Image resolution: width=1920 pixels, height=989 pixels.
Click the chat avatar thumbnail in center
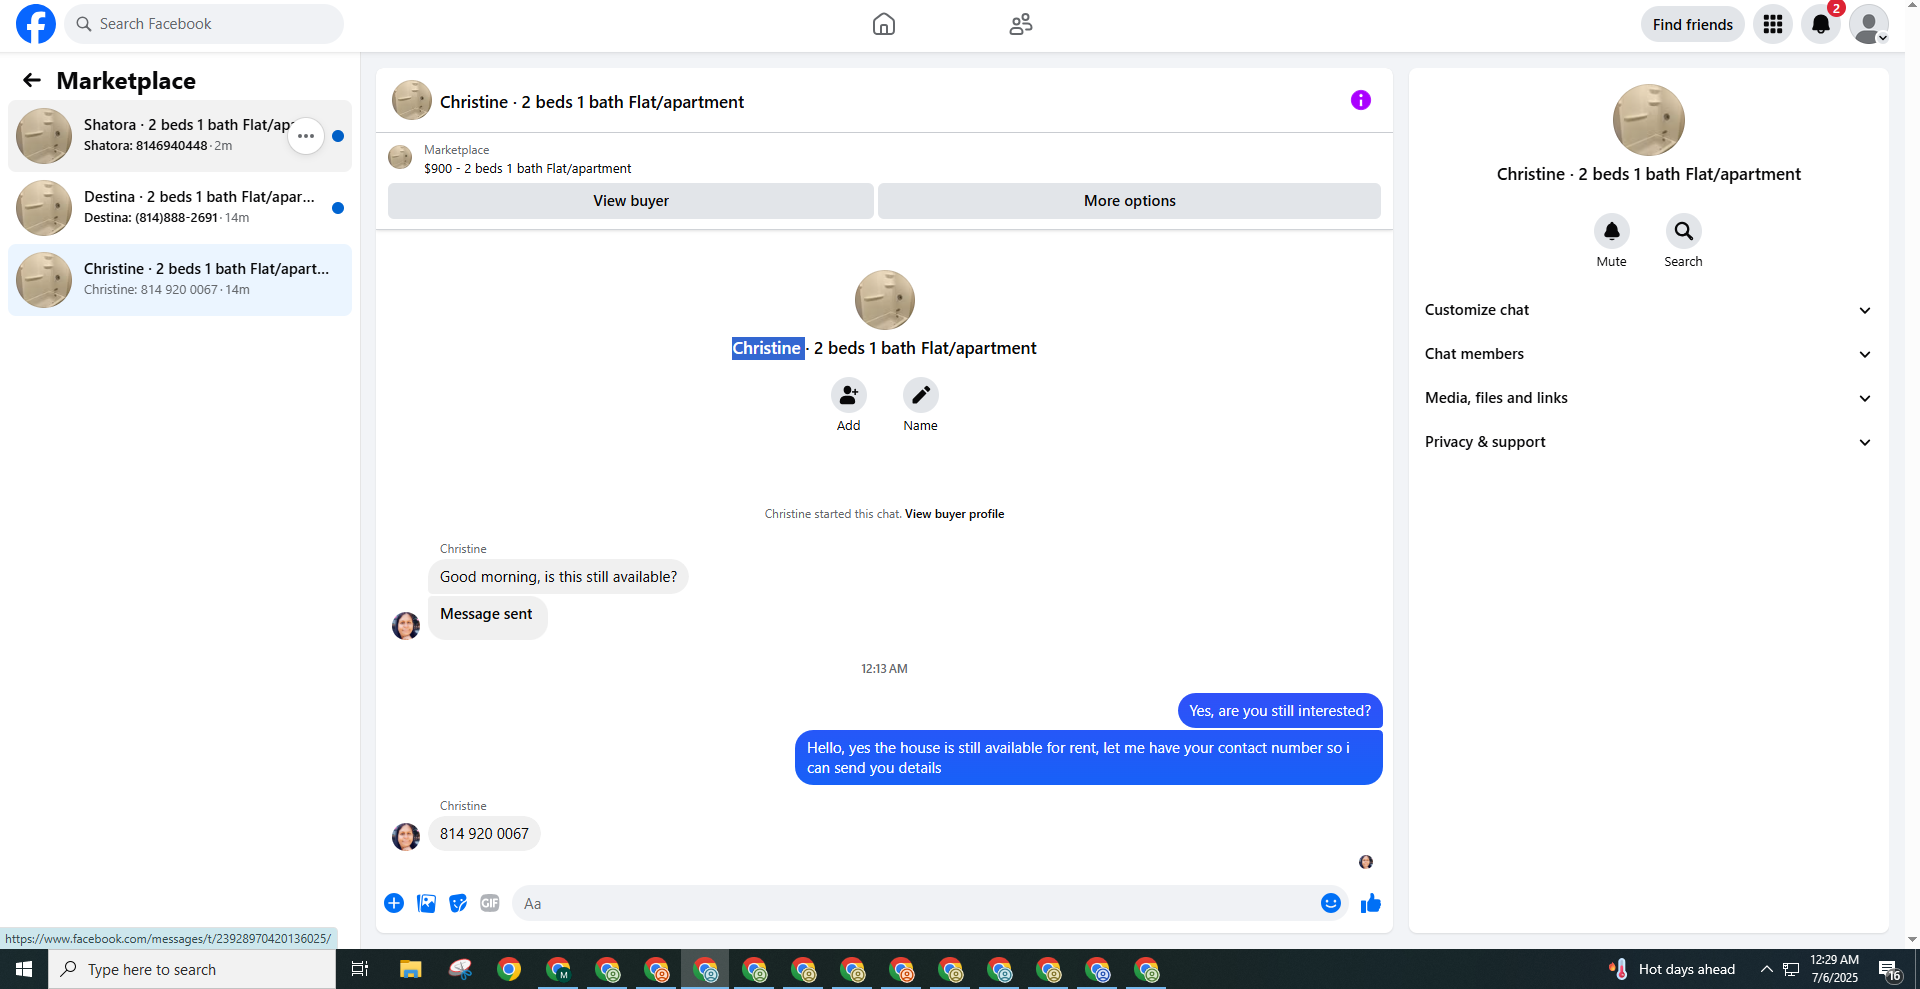click(885, 300)
